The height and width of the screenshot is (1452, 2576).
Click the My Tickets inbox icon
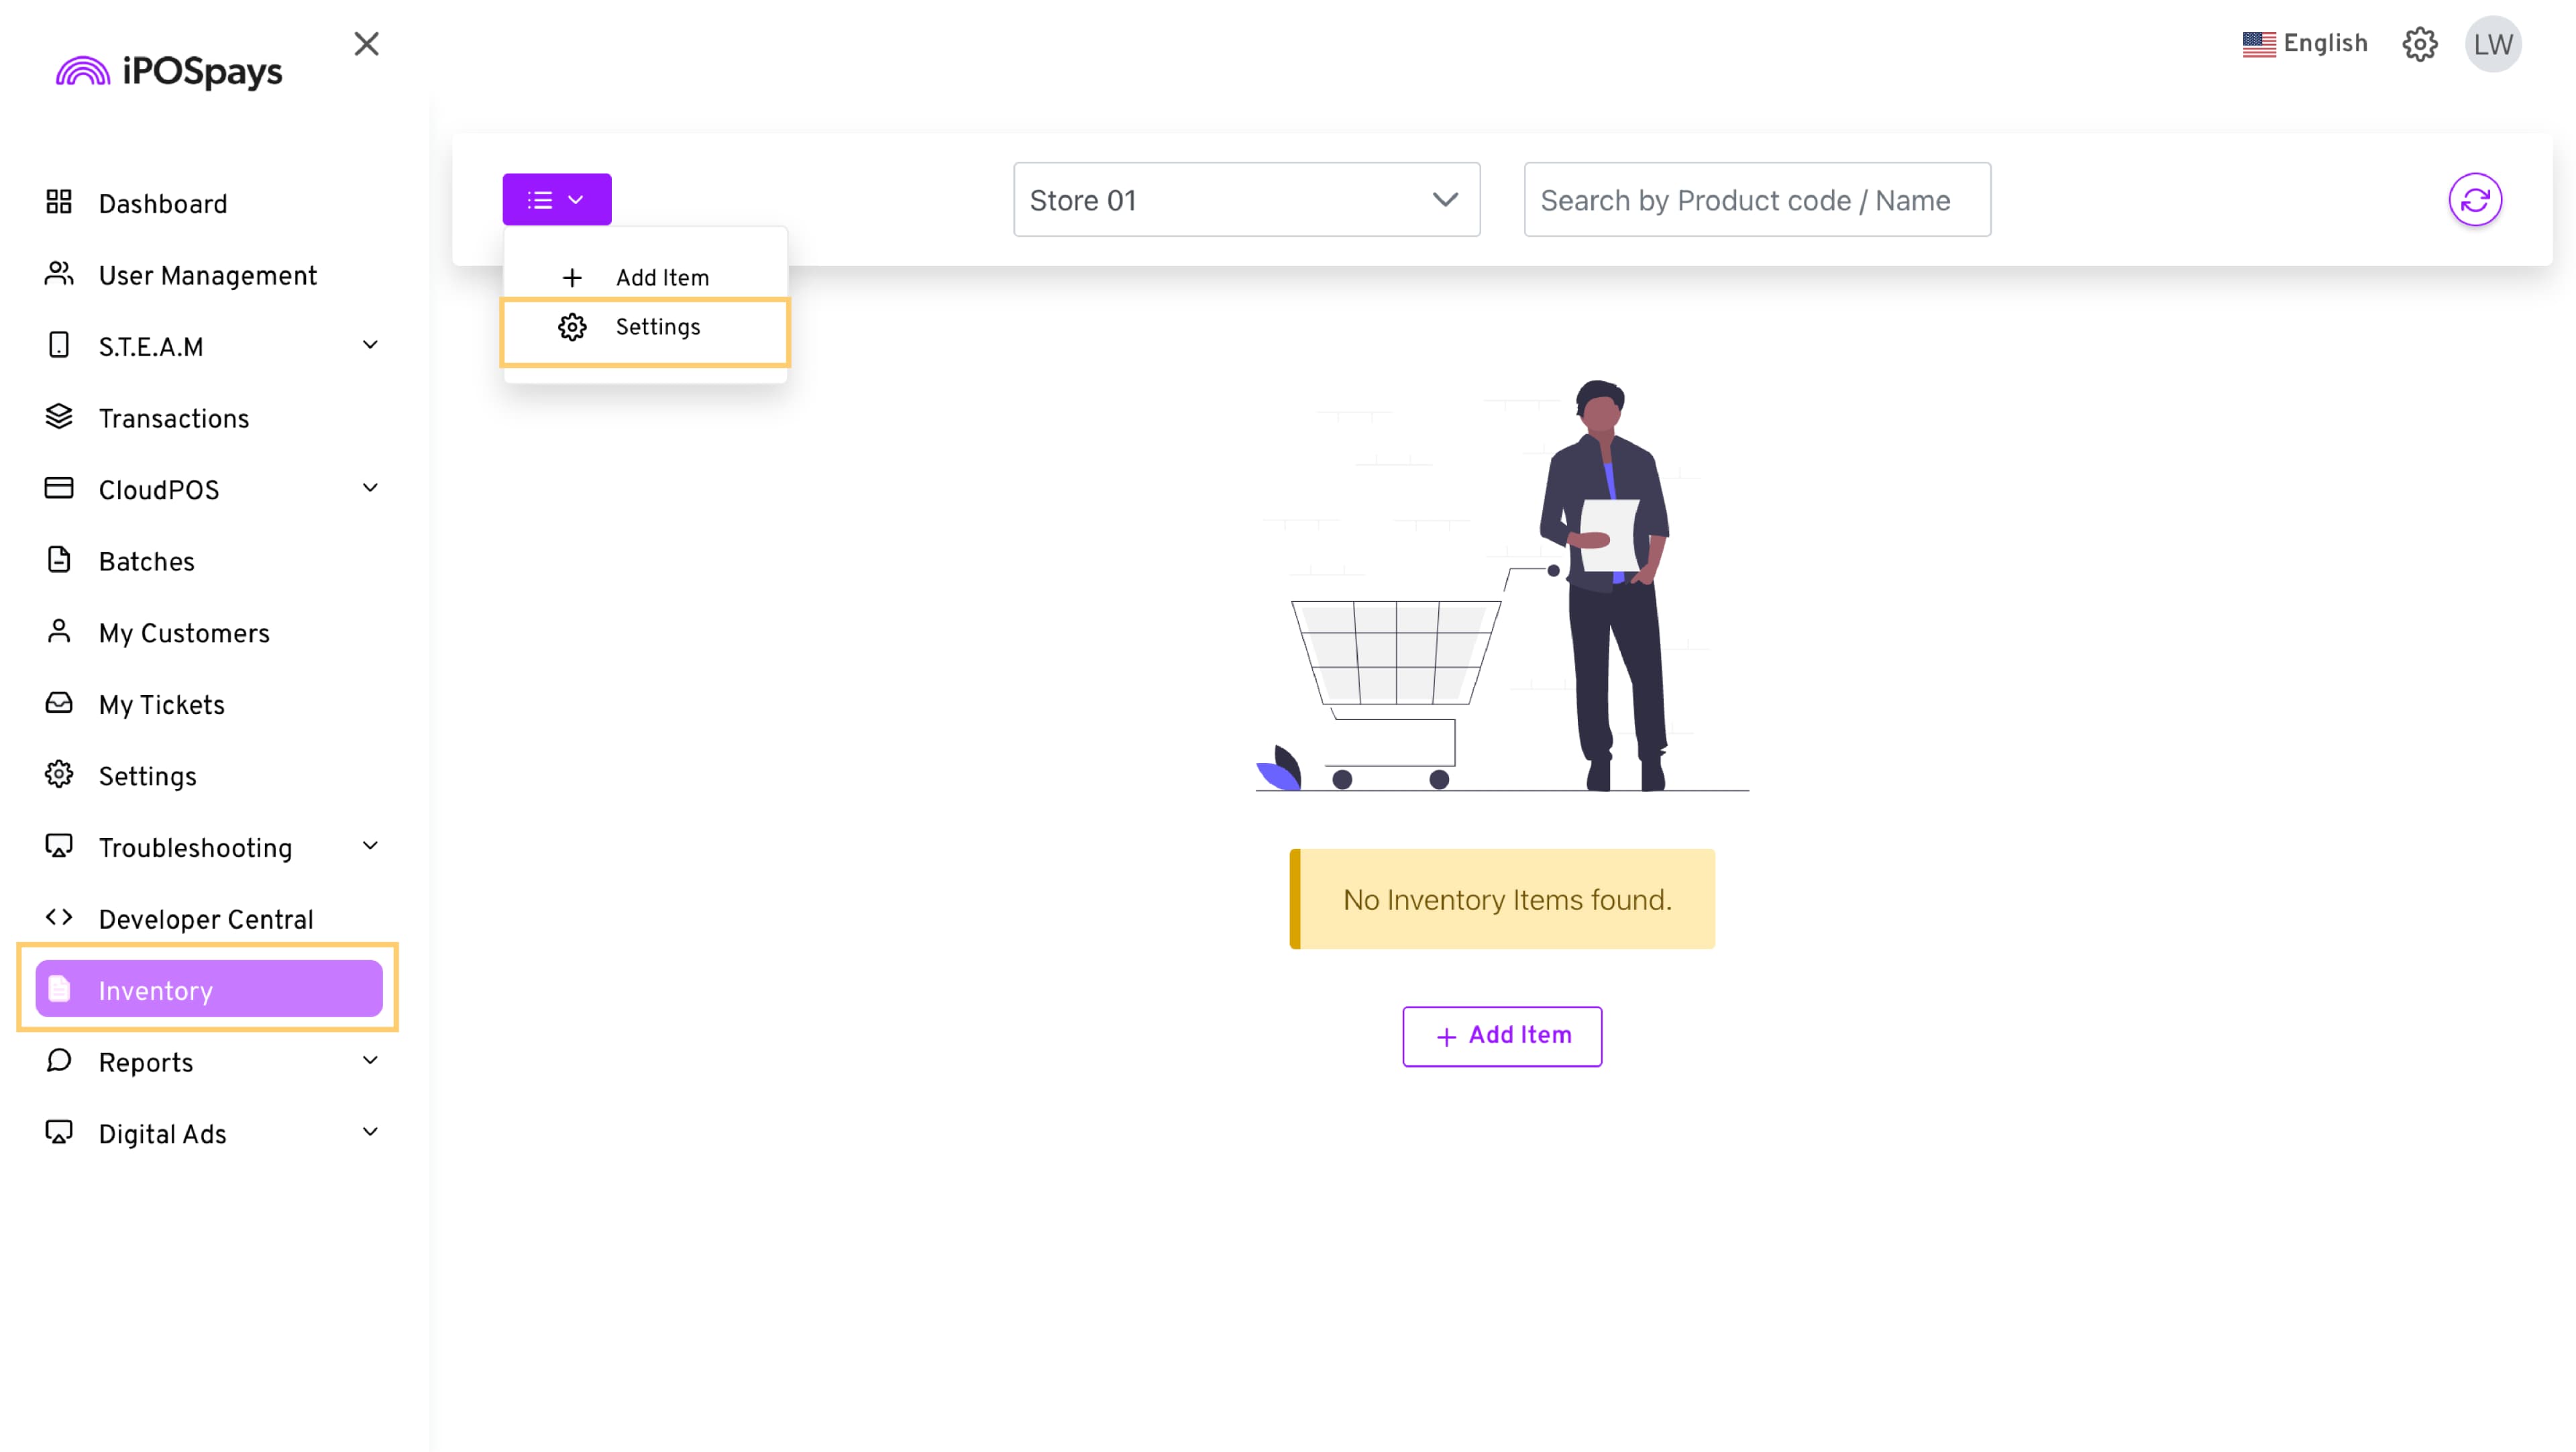pyautogui.click(x=59, y=704)
